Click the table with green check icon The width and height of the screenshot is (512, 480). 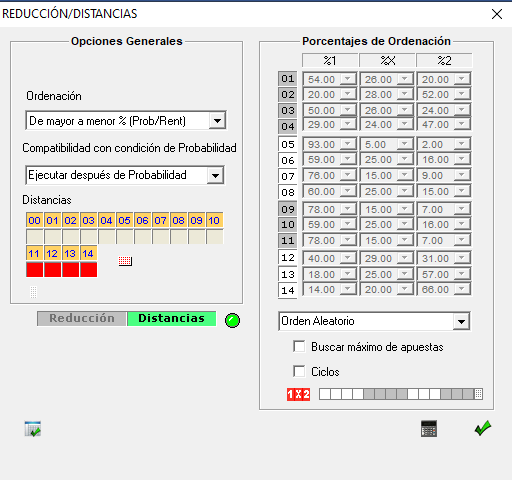(33, 429)
